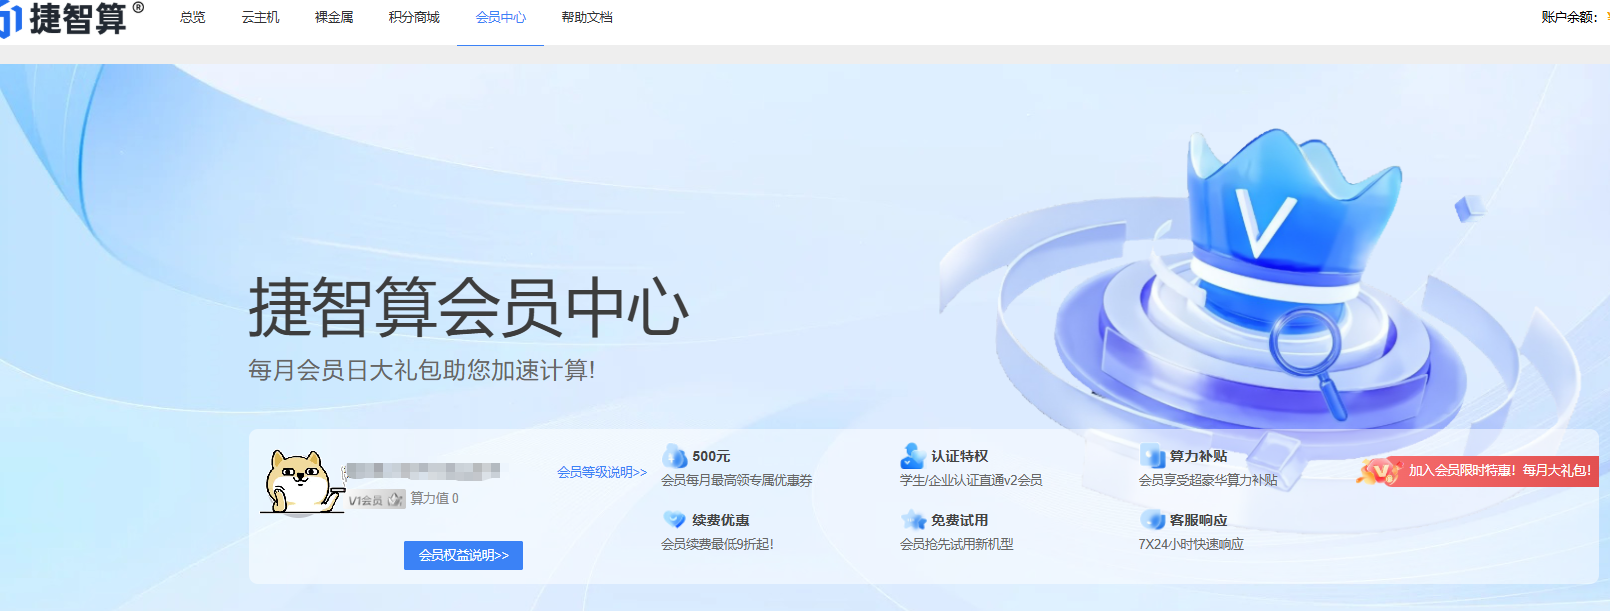This screenshot has width=1610, height=611.
Task: Open the 帮助文档 help docs
Action: tap(587, 18)
